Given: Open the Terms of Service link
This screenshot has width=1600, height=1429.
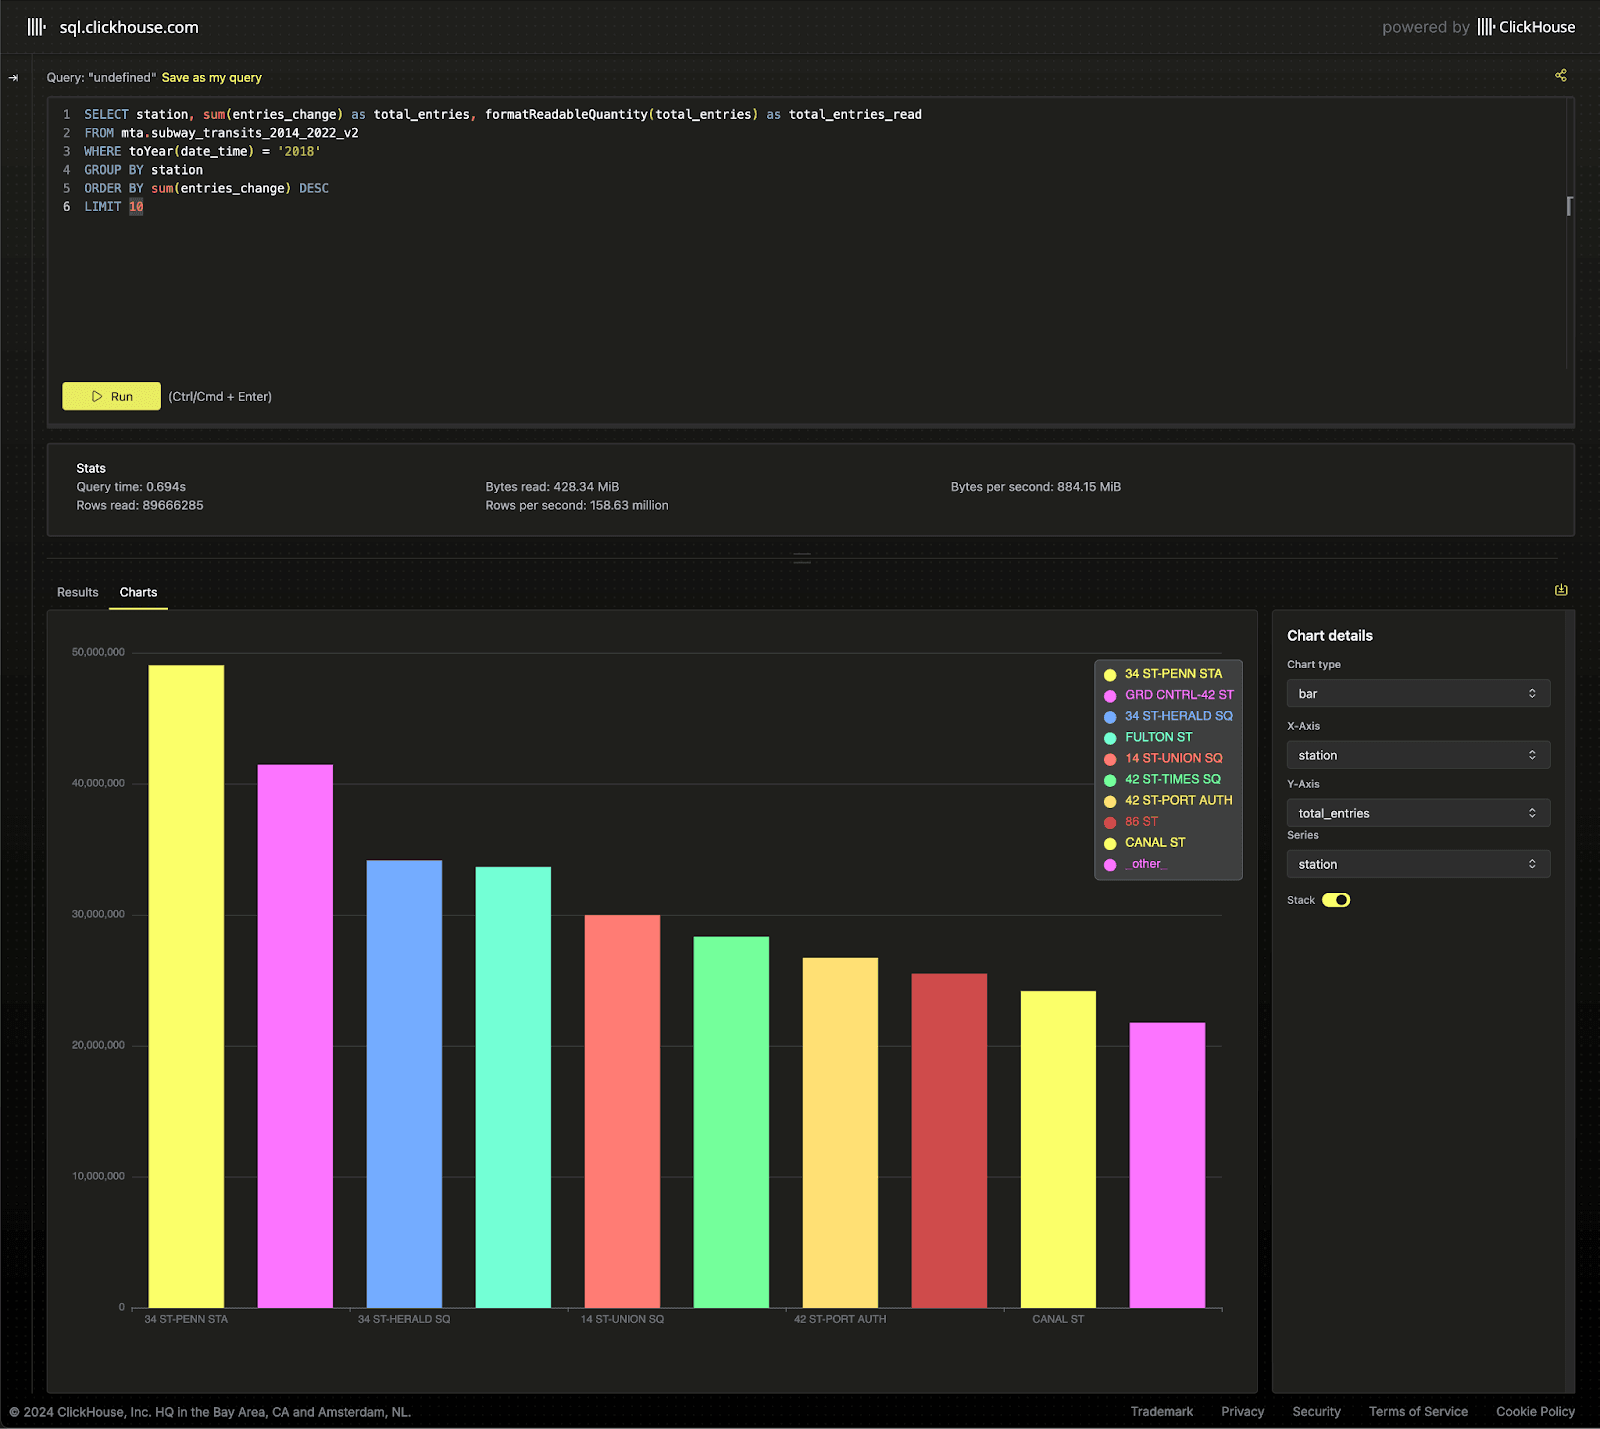Looking at the screenshot, I should [x=1417, y=1411].
